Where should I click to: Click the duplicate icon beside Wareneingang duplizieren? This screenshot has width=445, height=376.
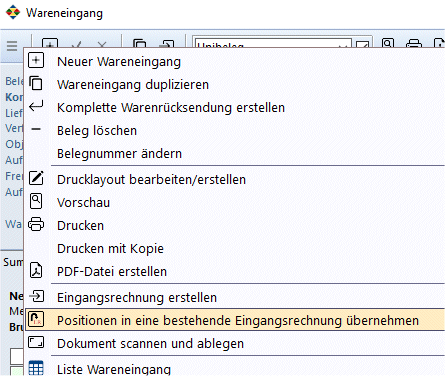tap(36, 83)
